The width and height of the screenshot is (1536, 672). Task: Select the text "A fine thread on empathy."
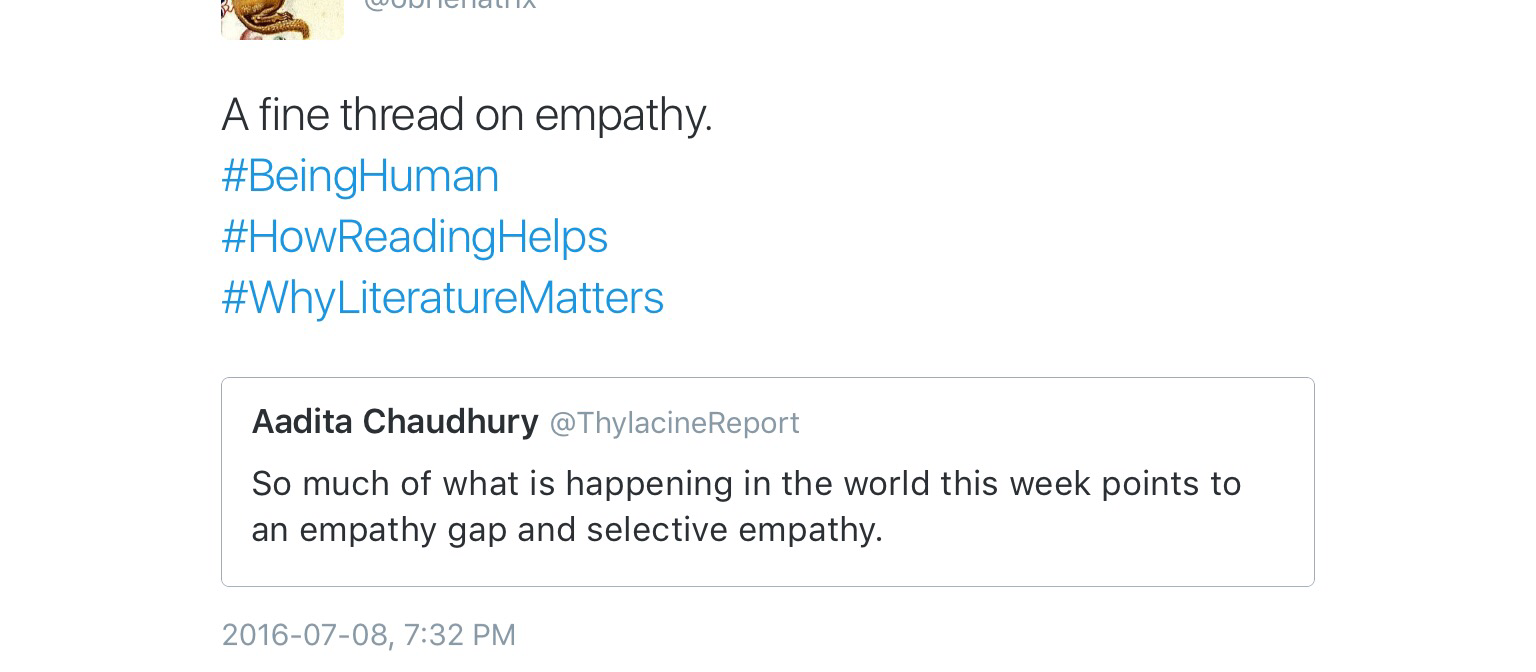pos(466,115)
